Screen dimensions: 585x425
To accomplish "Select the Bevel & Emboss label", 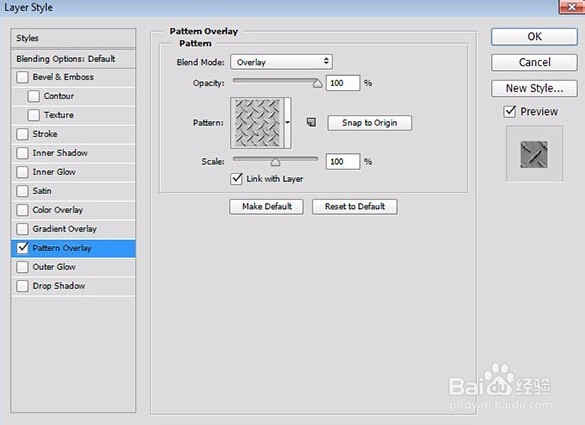I will (63, 77).
